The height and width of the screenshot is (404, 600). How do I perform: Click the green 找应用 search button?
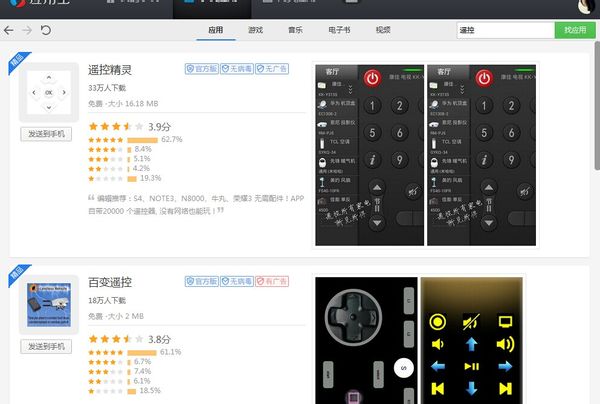(x=575, y=30)
